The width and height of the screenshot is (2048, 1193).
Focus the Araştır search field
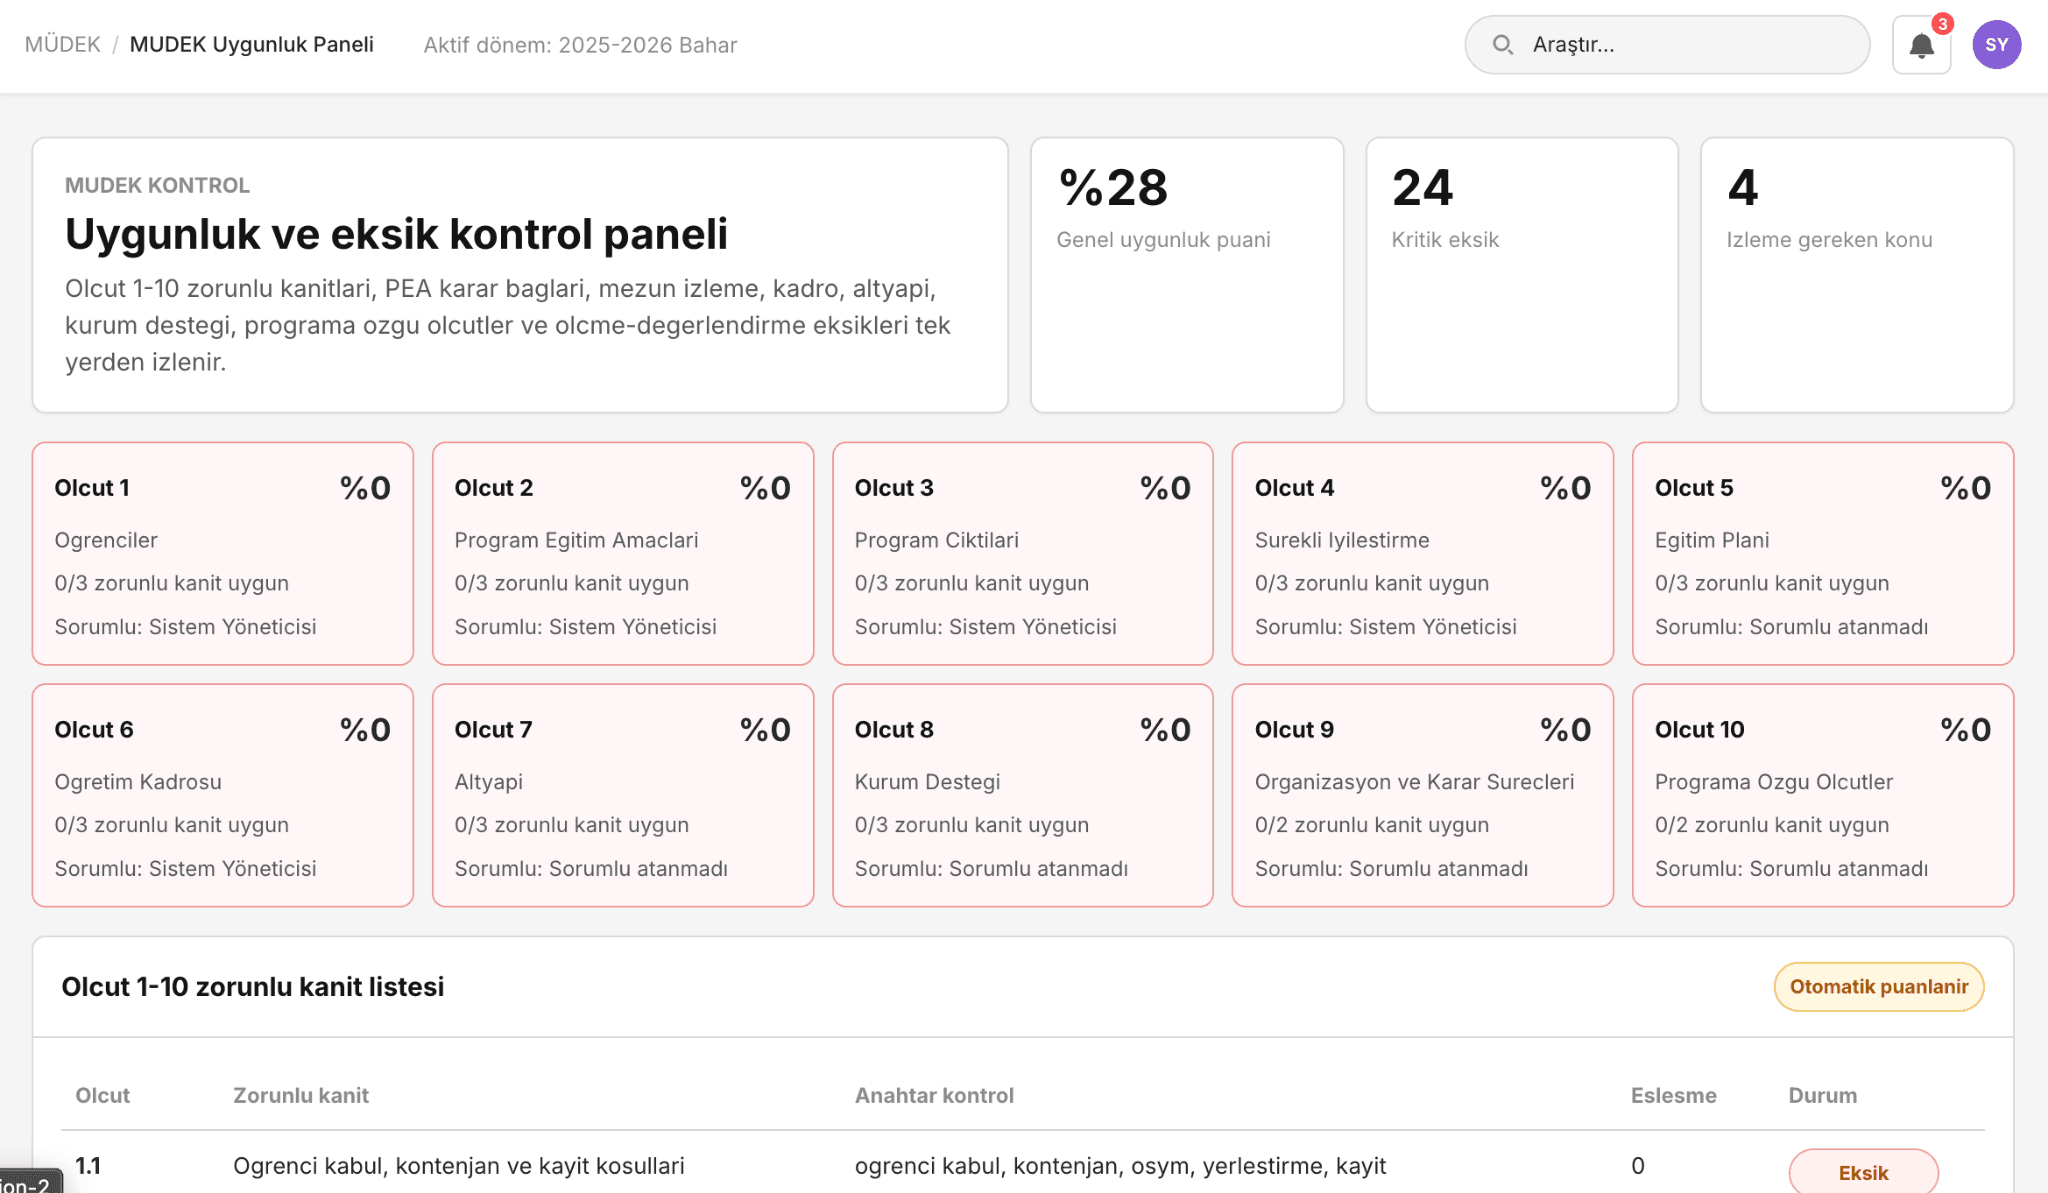click(1667, 45)
